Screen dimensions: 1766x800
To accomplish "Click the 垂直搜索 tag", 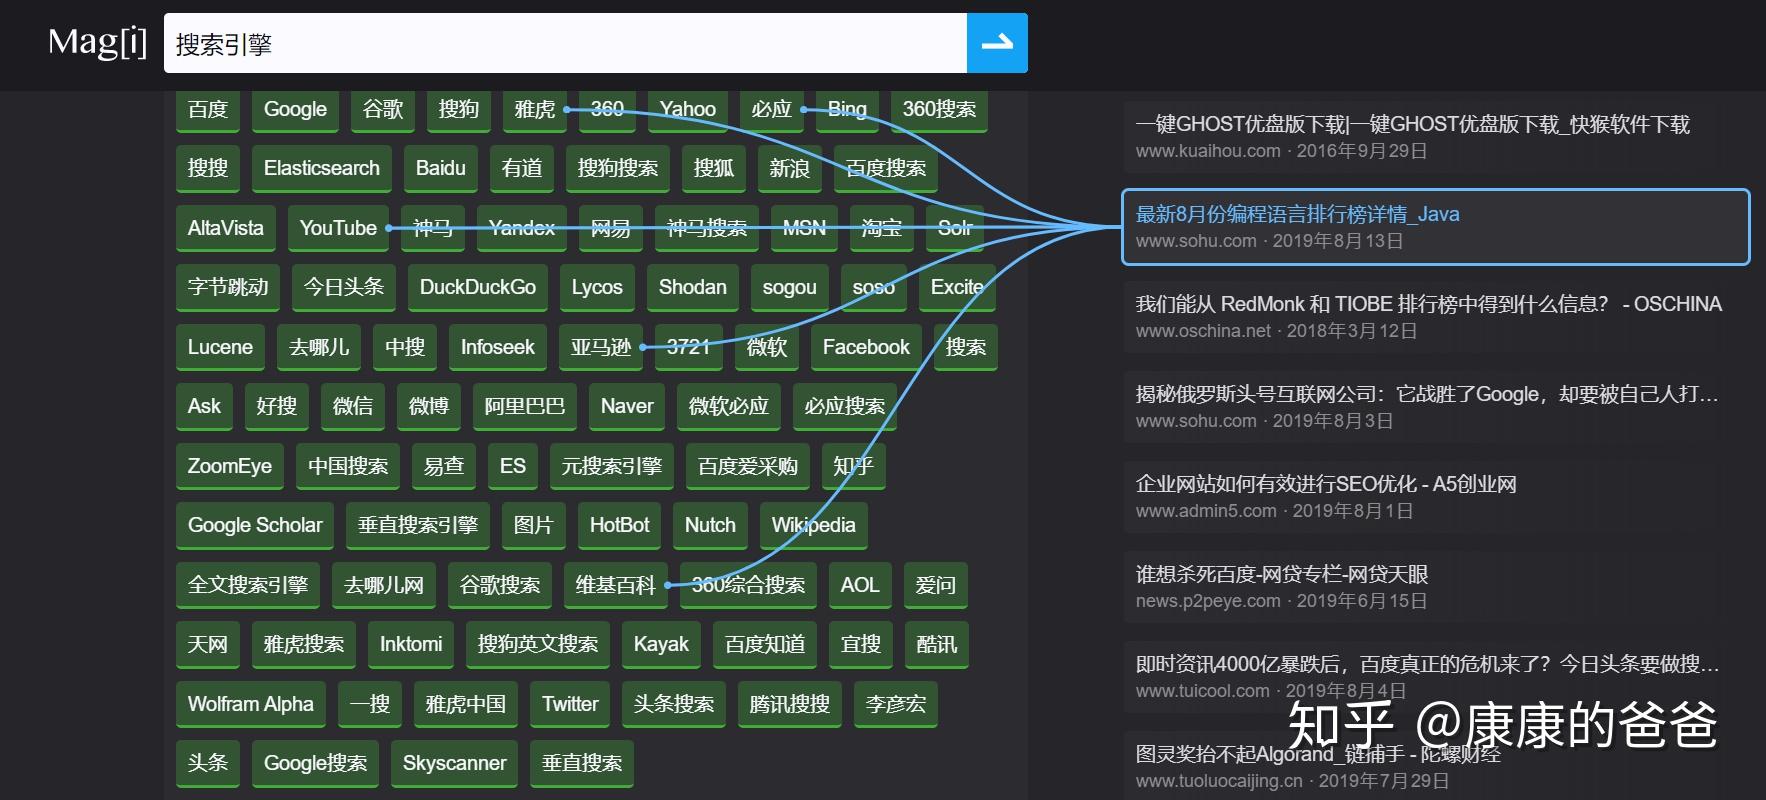I will [x=582, y=763].
